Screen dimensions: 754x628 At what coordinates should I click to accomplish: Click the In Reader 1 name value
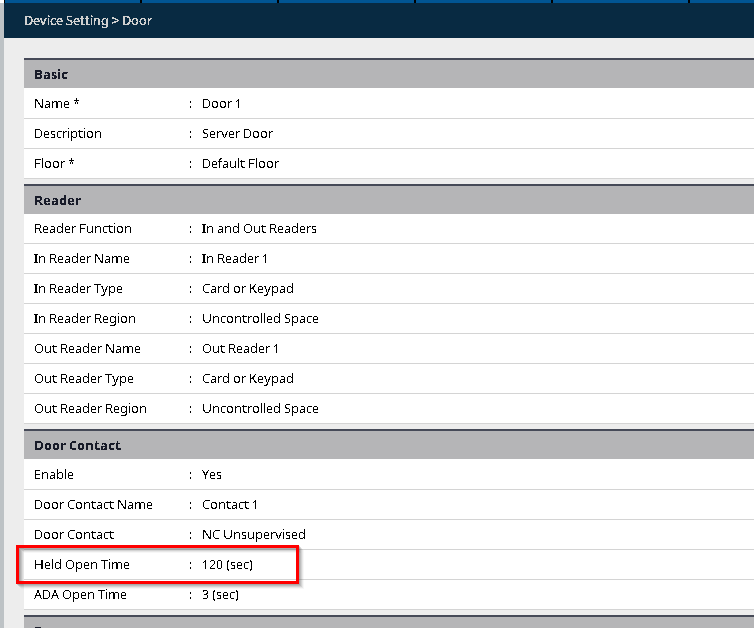pos(234,259)
